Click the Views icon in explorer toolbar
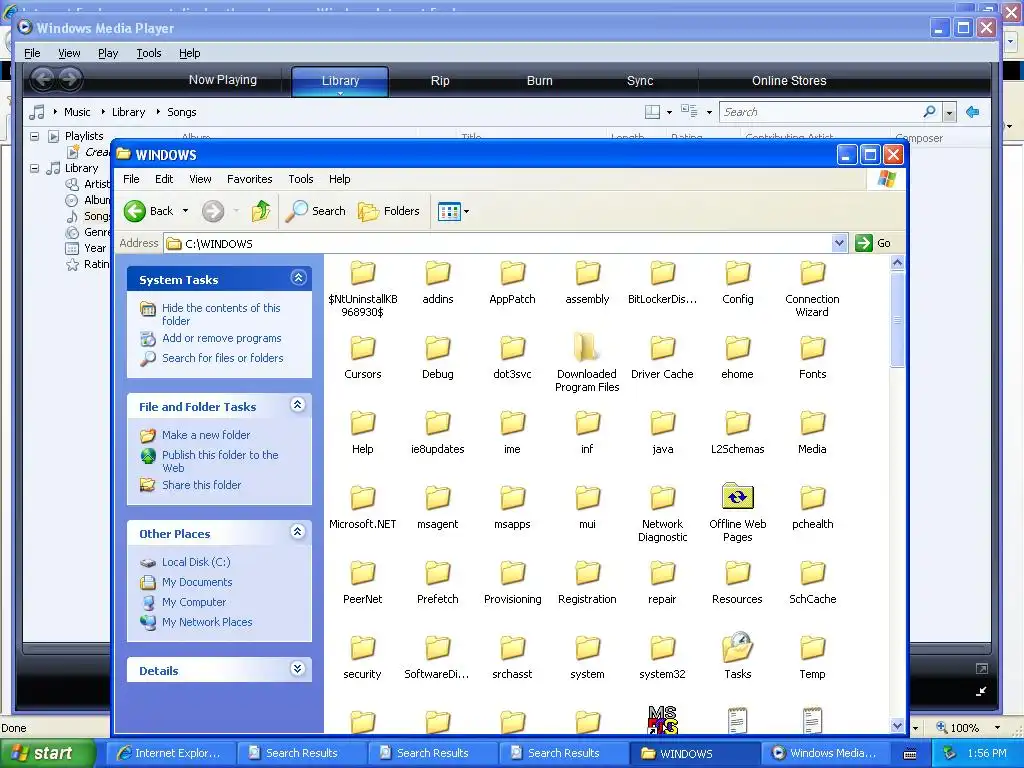Image resolution: width=1024 pixels, height=768 pixels. pos(449,212)
